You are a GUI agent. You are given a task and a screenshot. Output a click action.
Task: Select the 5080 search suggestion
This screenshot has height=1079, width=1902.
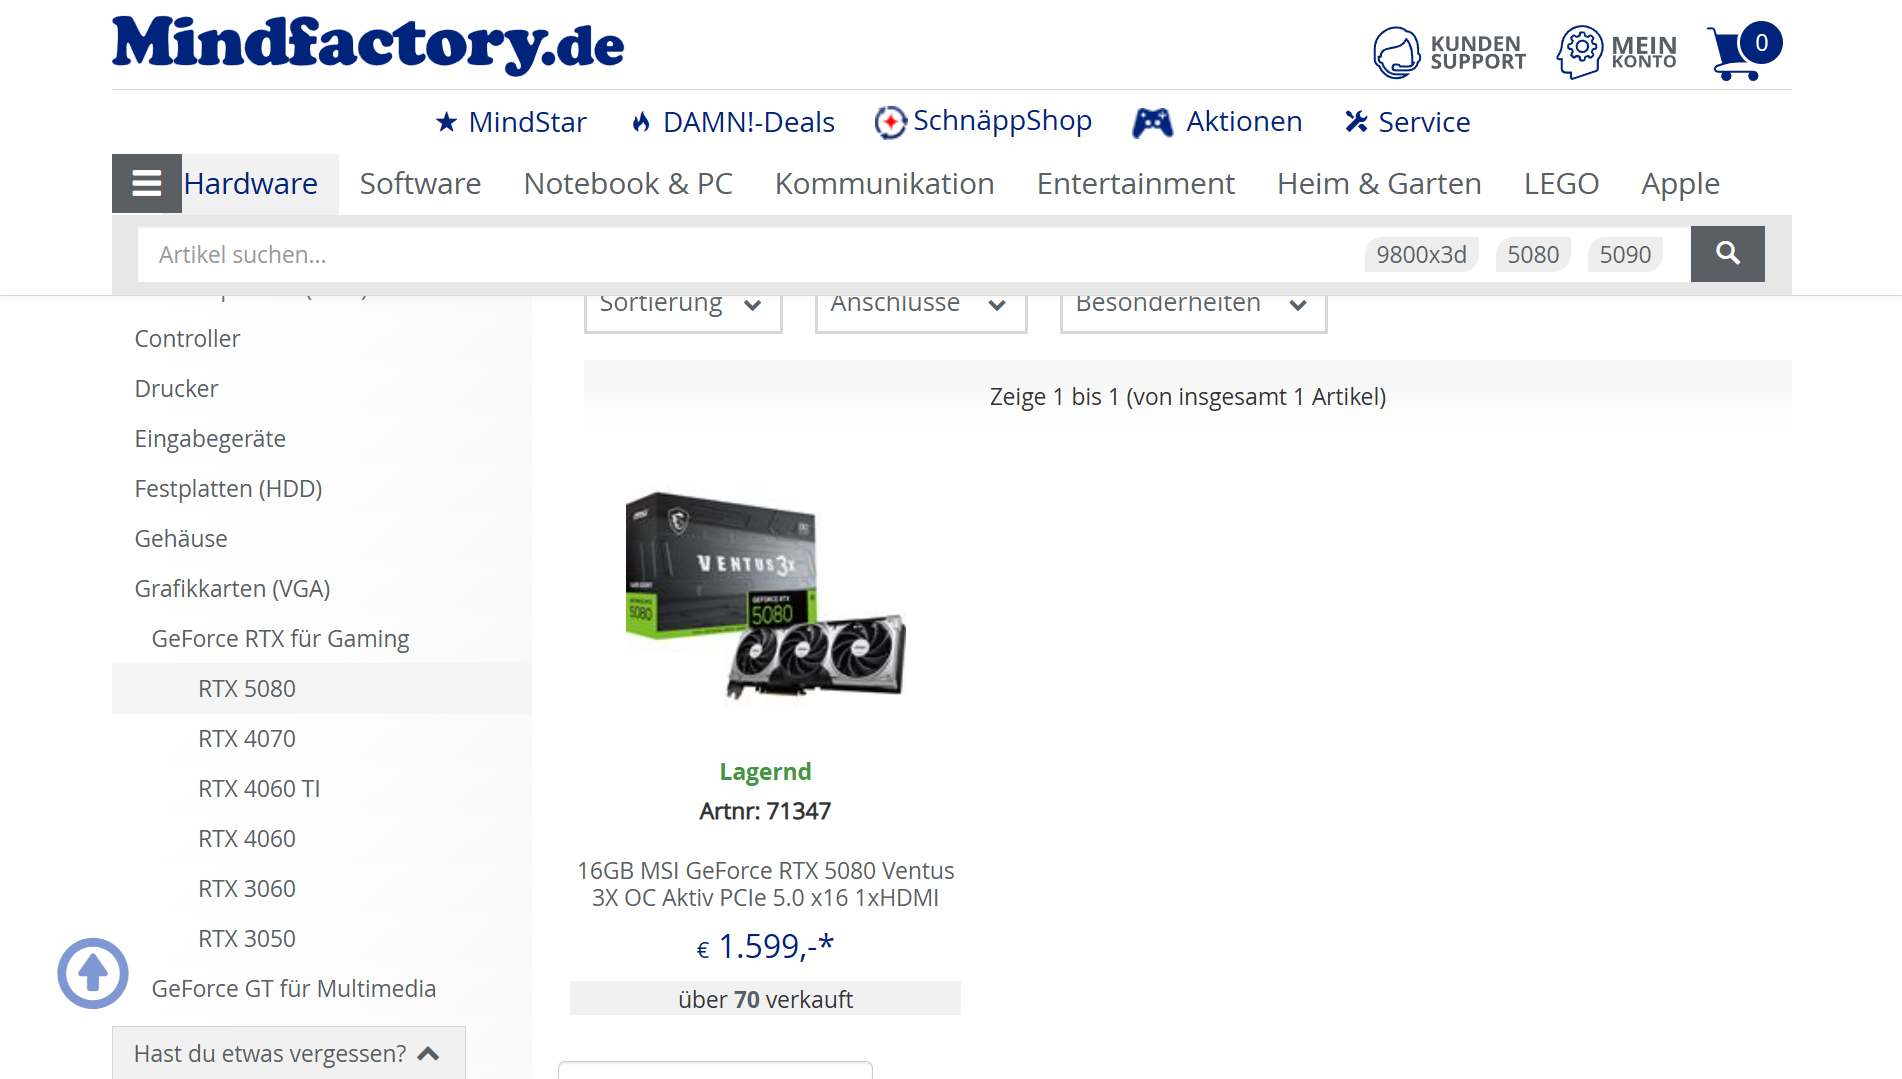1533,254
